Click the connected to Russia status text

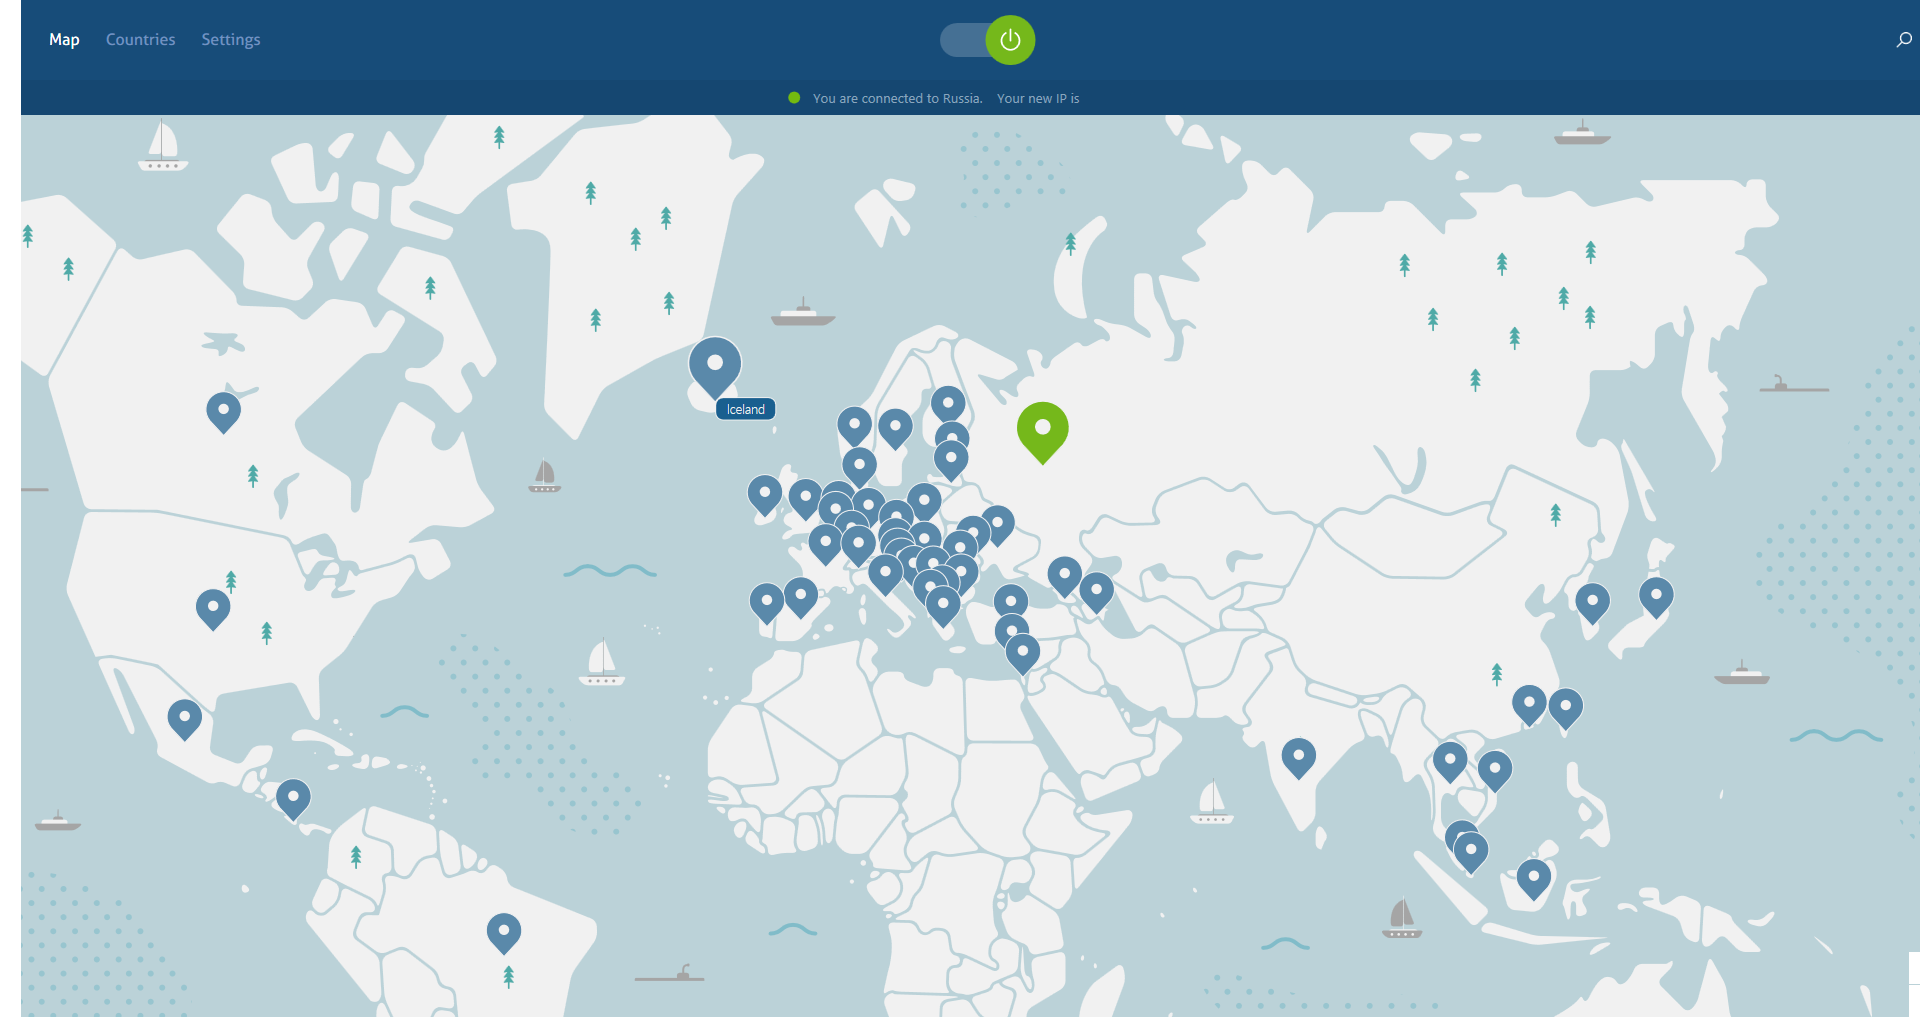tap(897, 98)
